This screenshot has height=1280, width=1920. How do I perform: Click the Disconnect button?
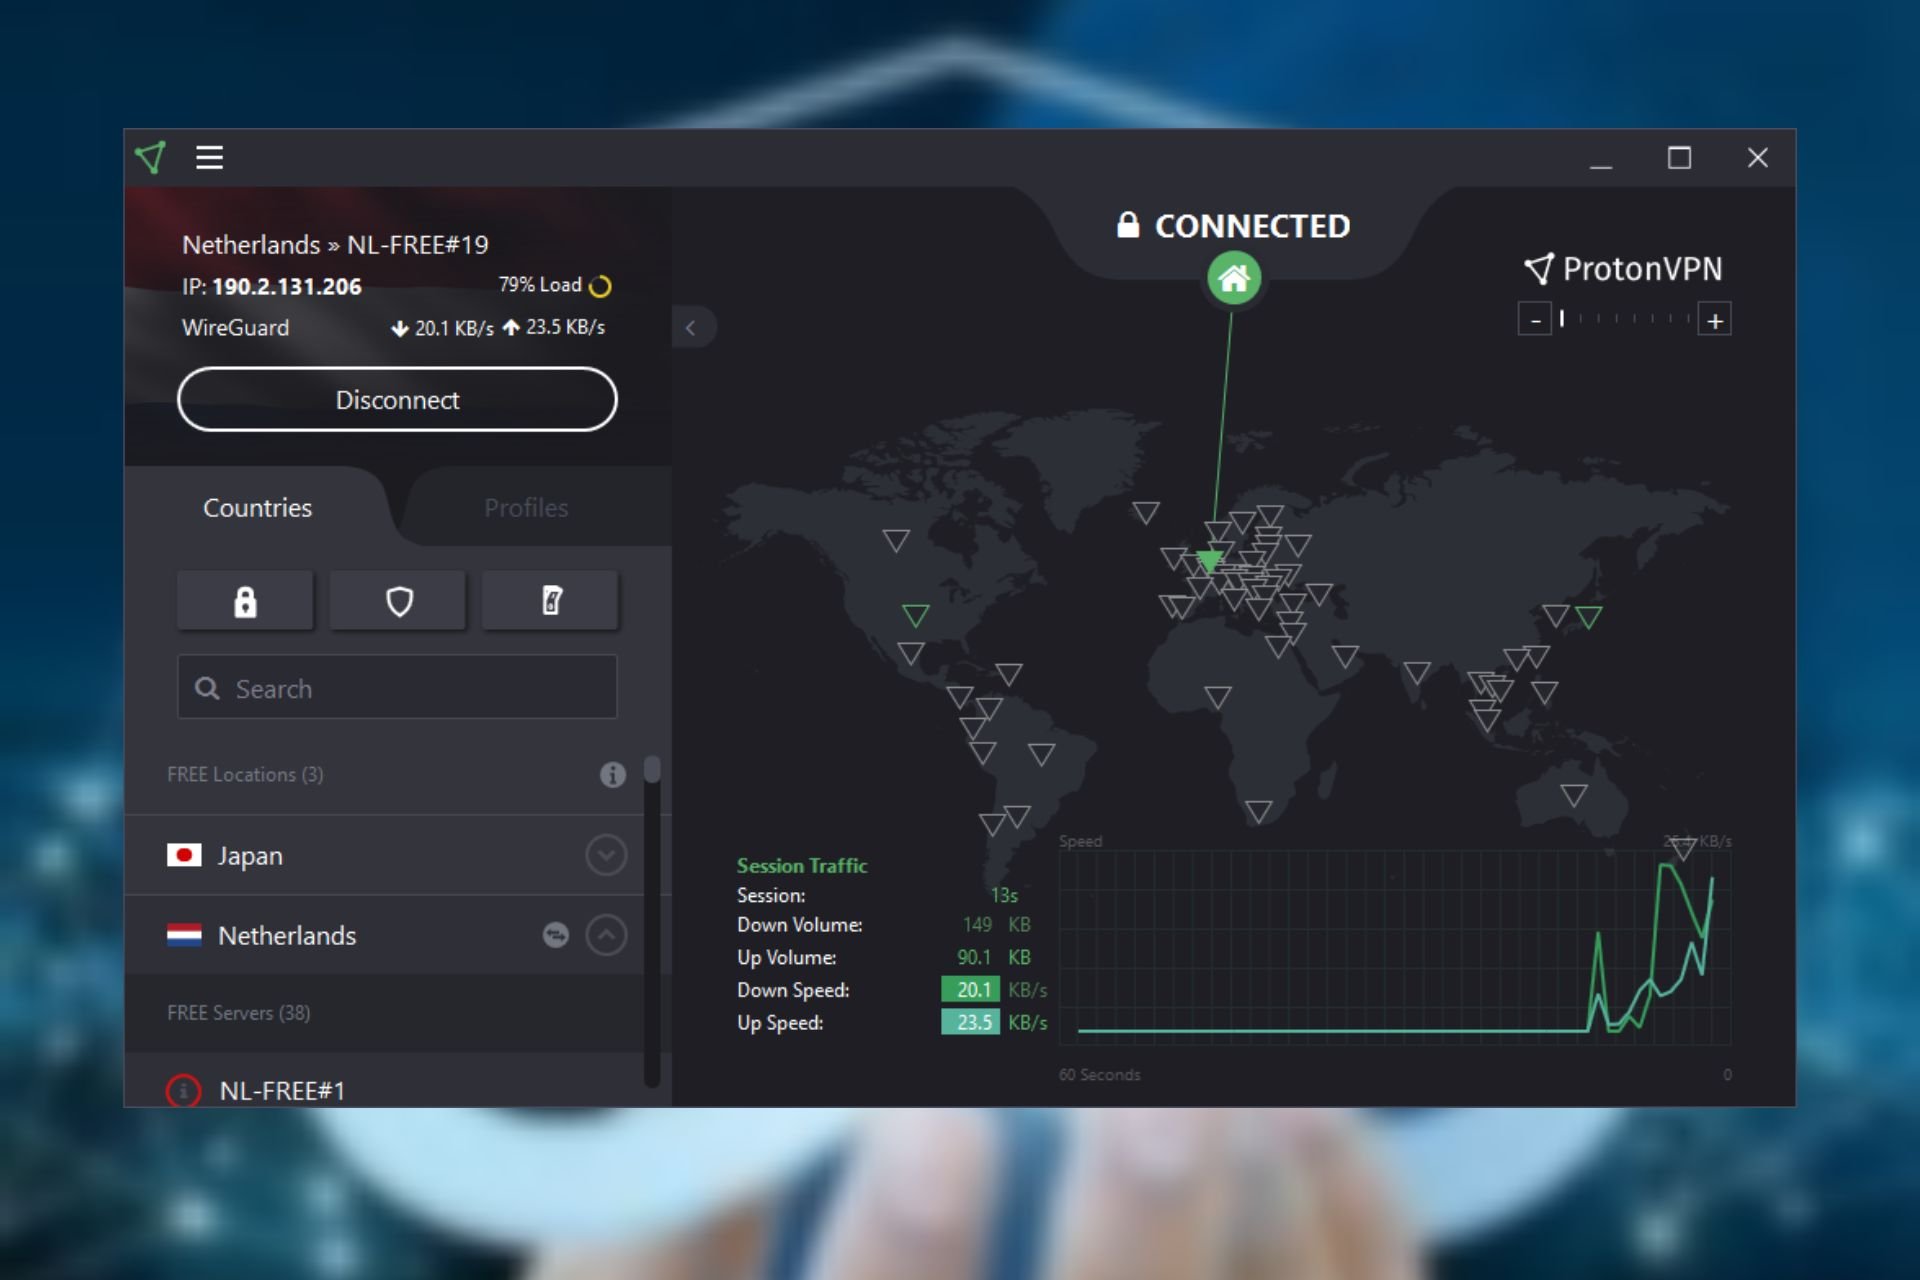coord(397,400)
